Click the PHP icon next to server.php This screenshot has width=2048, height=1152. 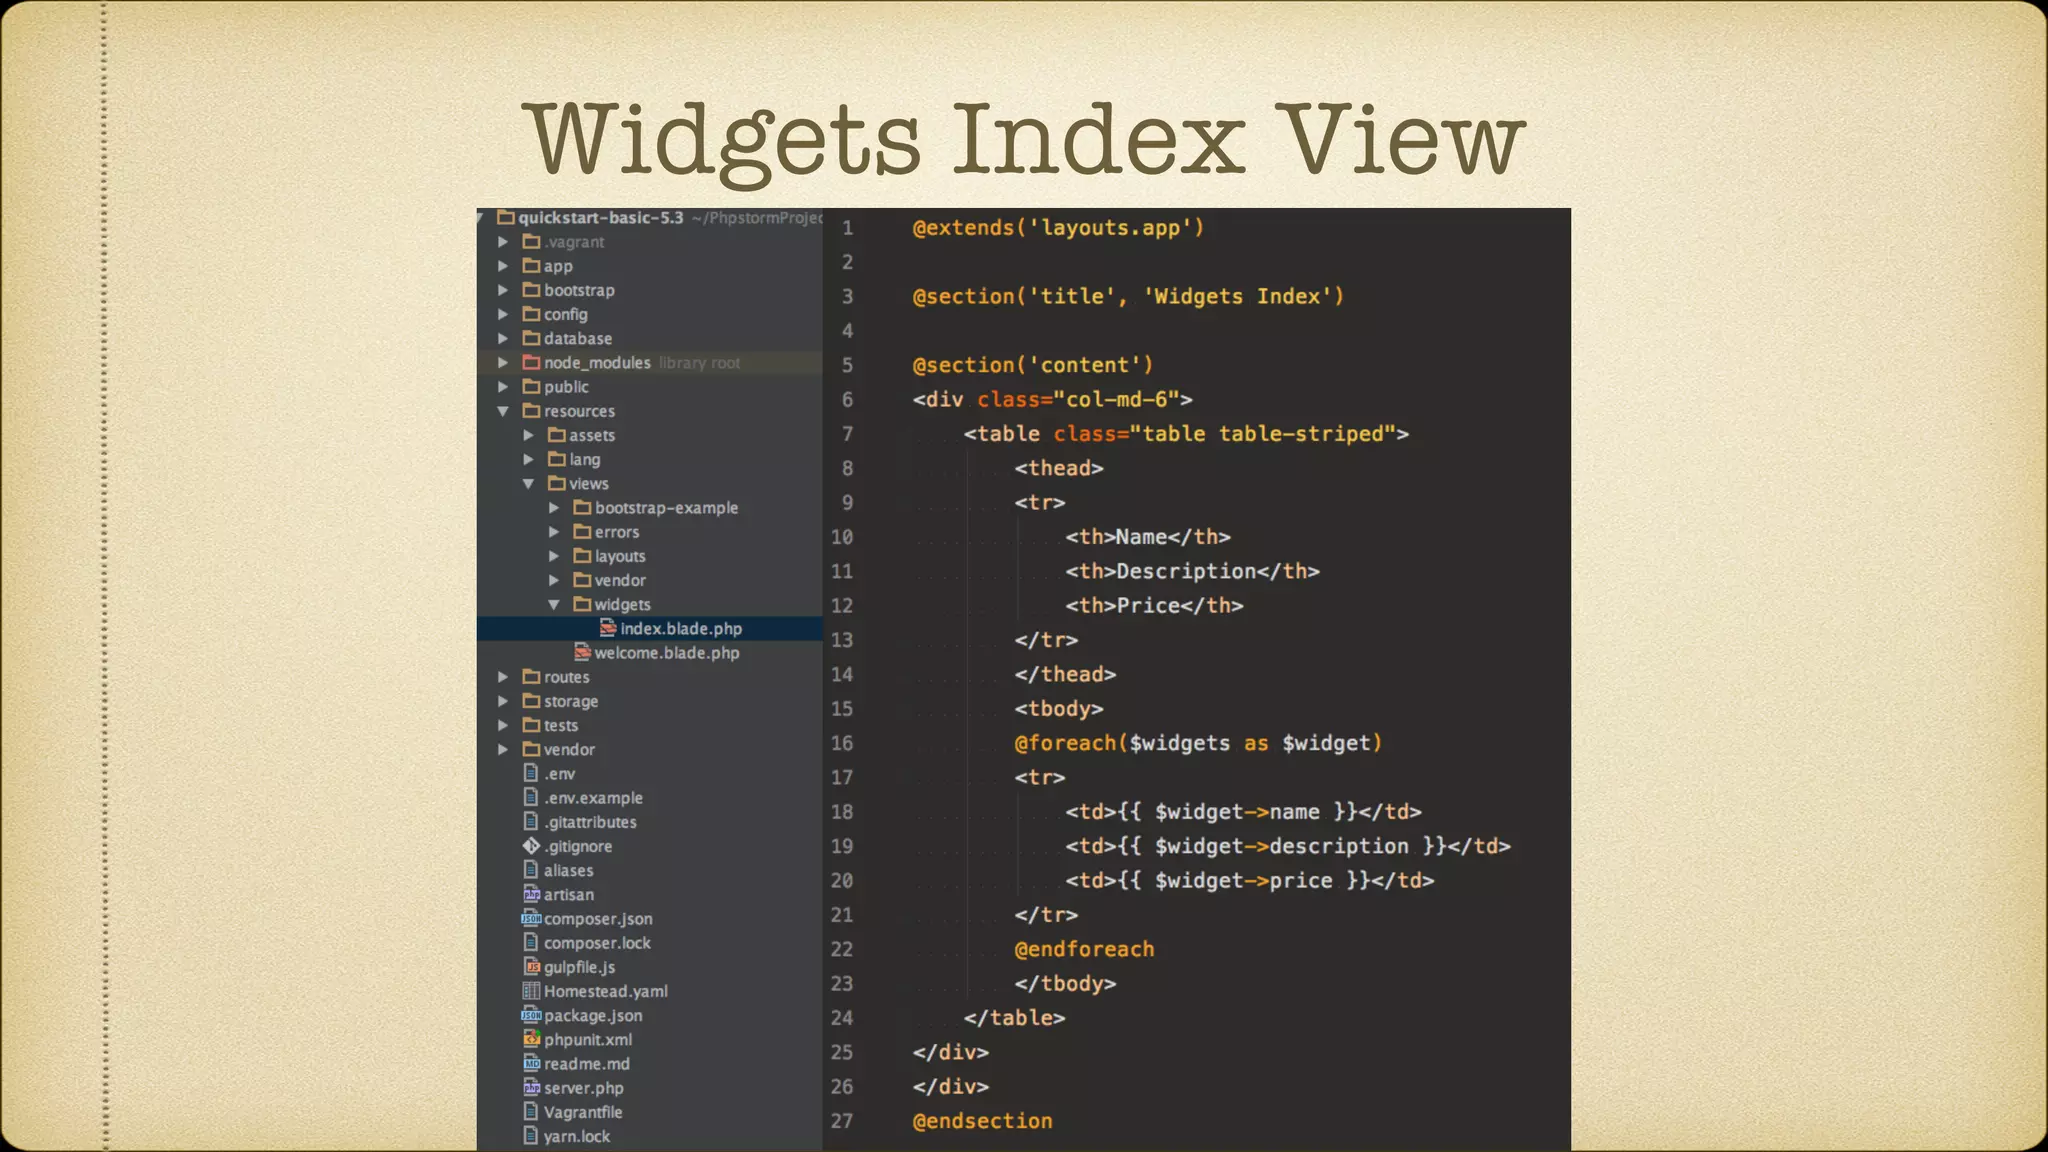(531, 1088)
